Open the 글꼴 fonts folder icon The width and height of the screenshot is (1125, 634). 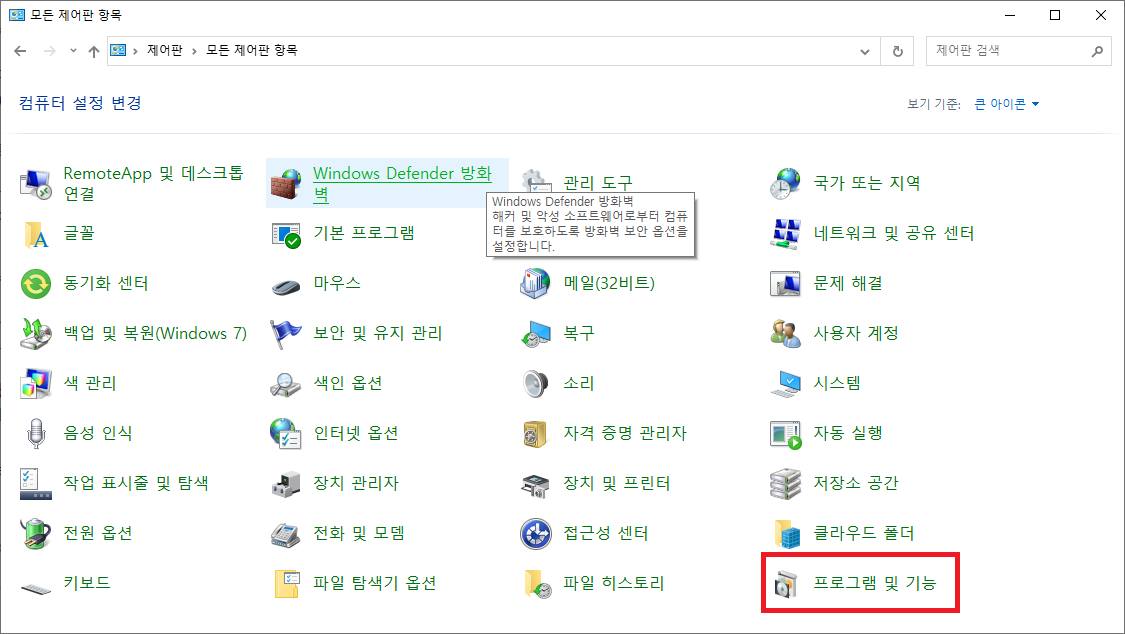[x=35, y=234]
